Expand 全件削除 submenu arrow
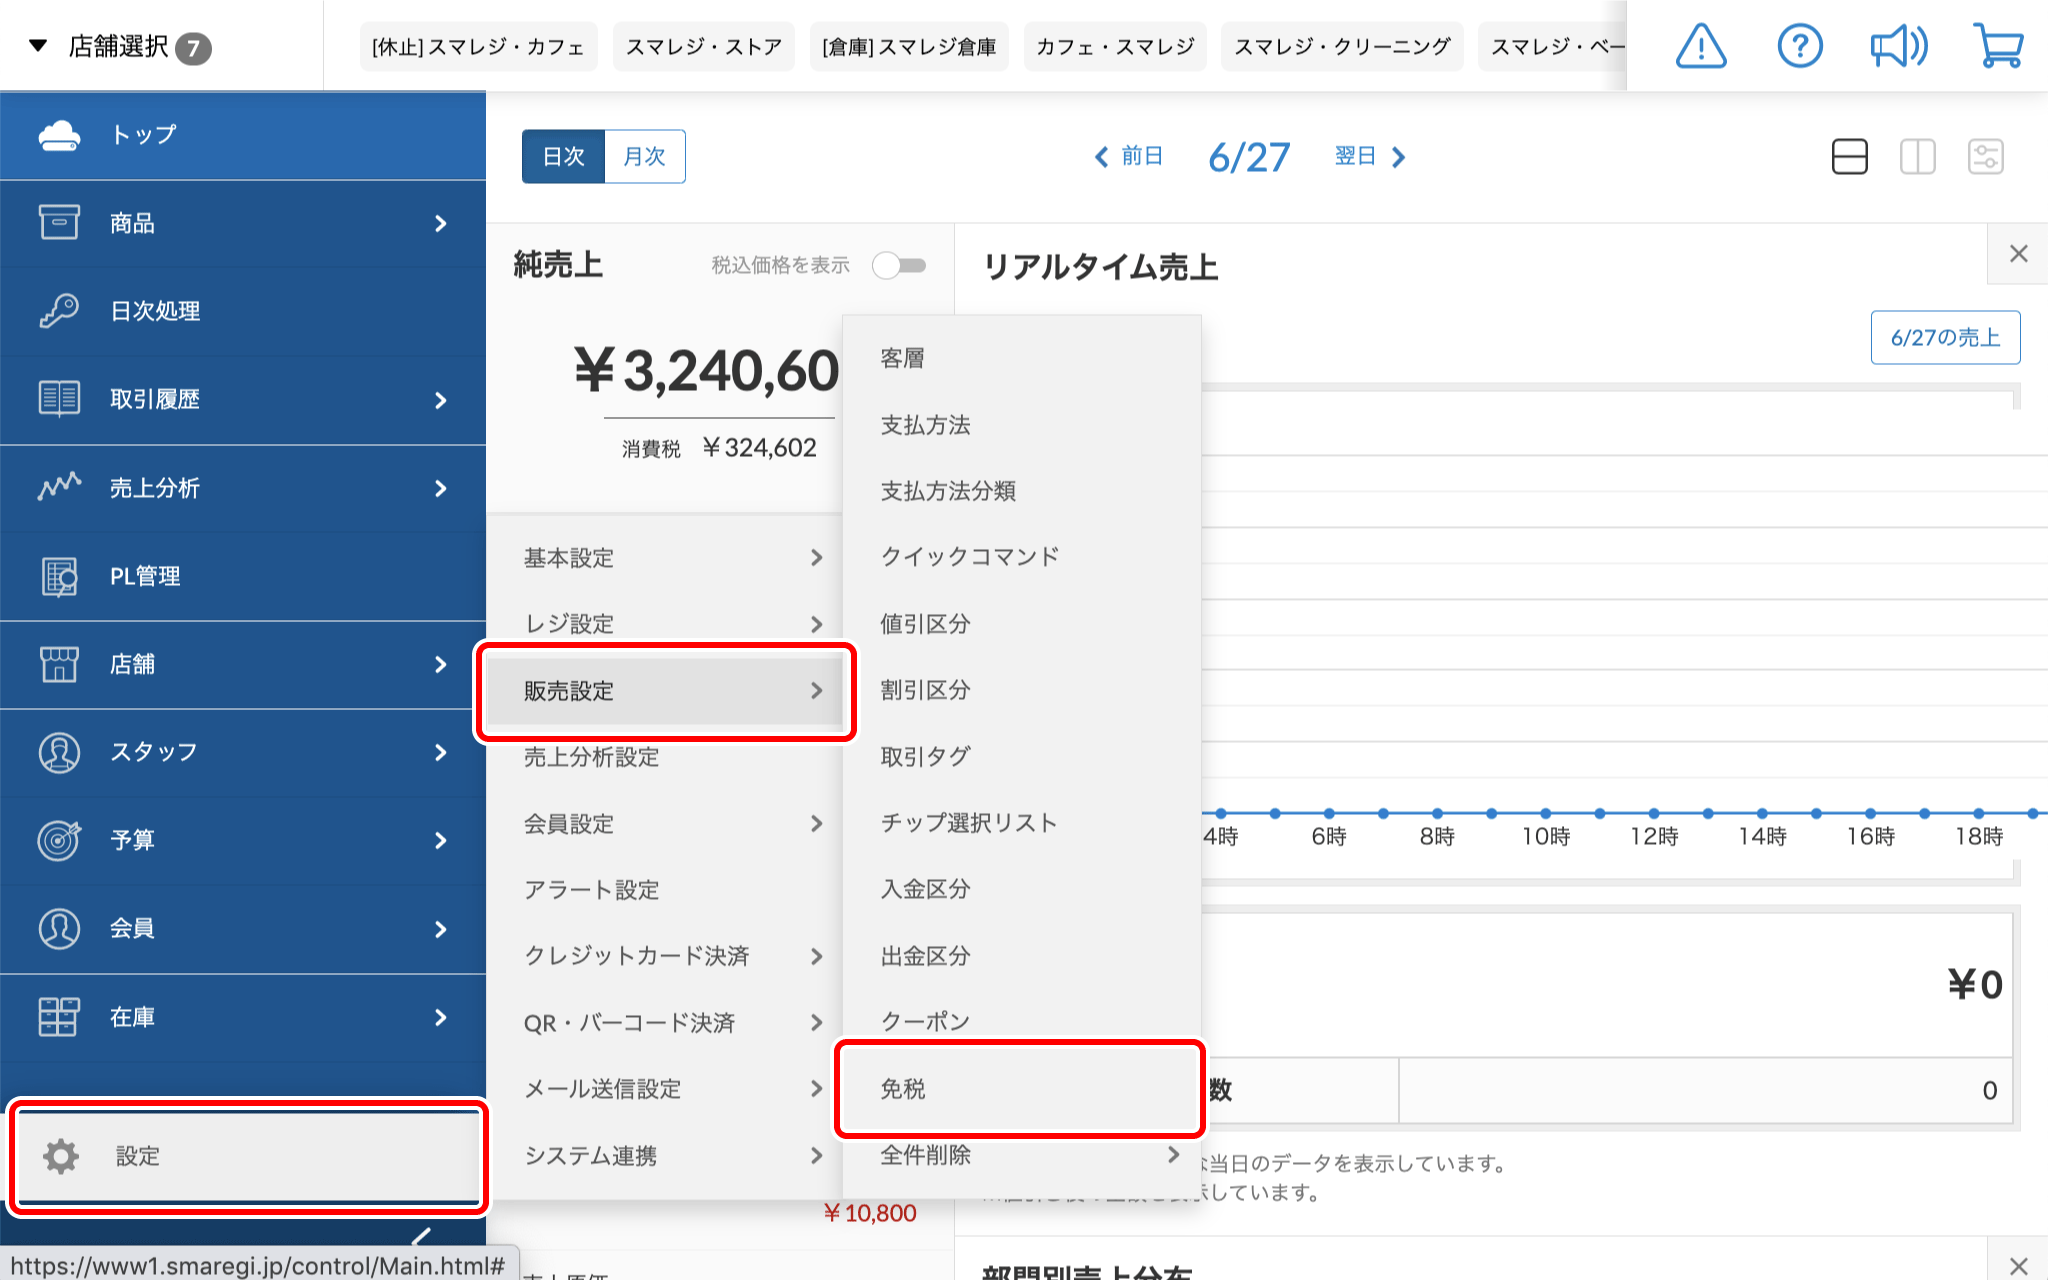The image size is (2048, 1280). pyautogui.click(x=1173, y=1155)
